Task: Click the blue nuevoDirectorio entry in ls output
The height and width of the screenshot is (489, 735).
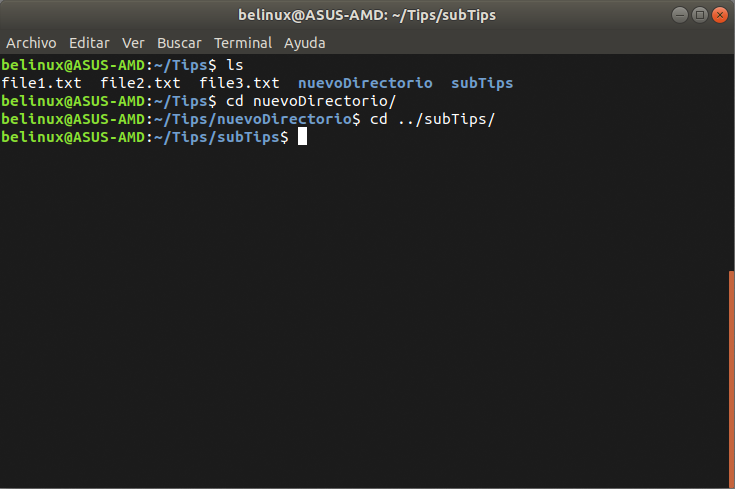Action: coord(365,83)
